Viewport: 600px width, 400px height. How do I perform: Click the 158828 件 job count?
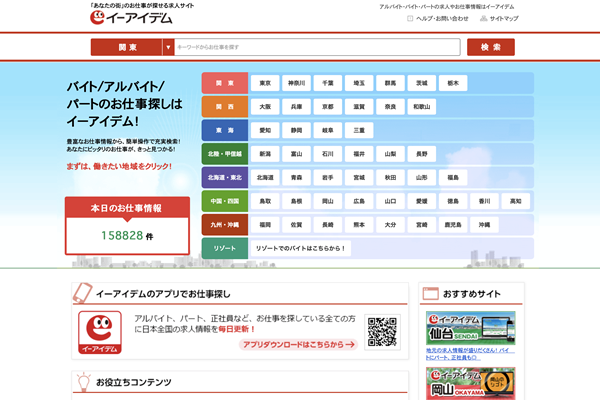tap(127, 236)
